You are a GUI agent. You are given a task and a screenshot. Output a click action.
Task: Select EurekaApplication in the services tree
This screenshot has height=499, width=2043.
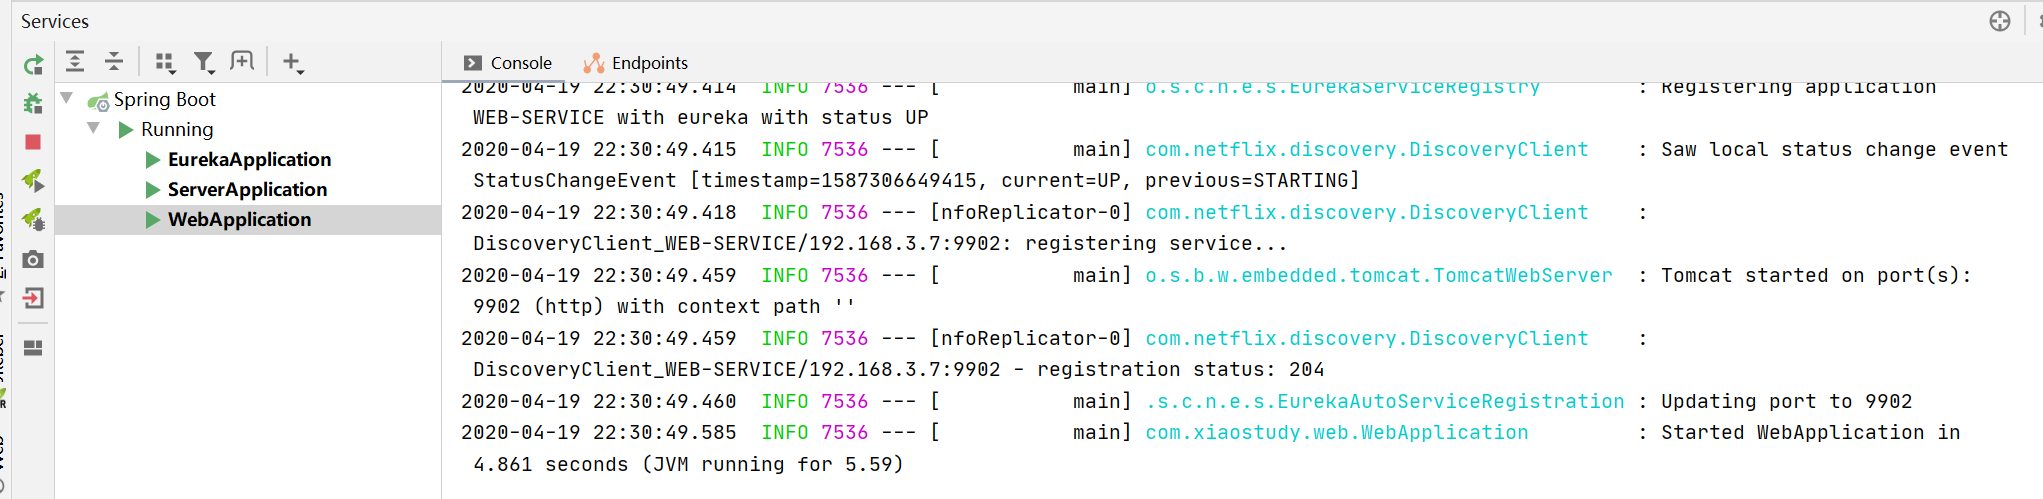click(x=249, y=159)
